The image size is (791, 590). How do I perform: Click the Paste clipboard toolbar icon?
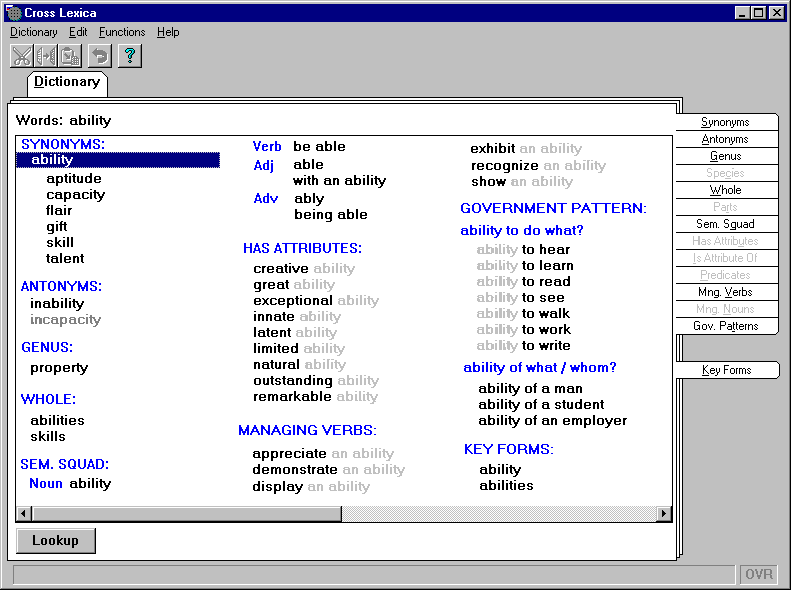tap(70, 56)
